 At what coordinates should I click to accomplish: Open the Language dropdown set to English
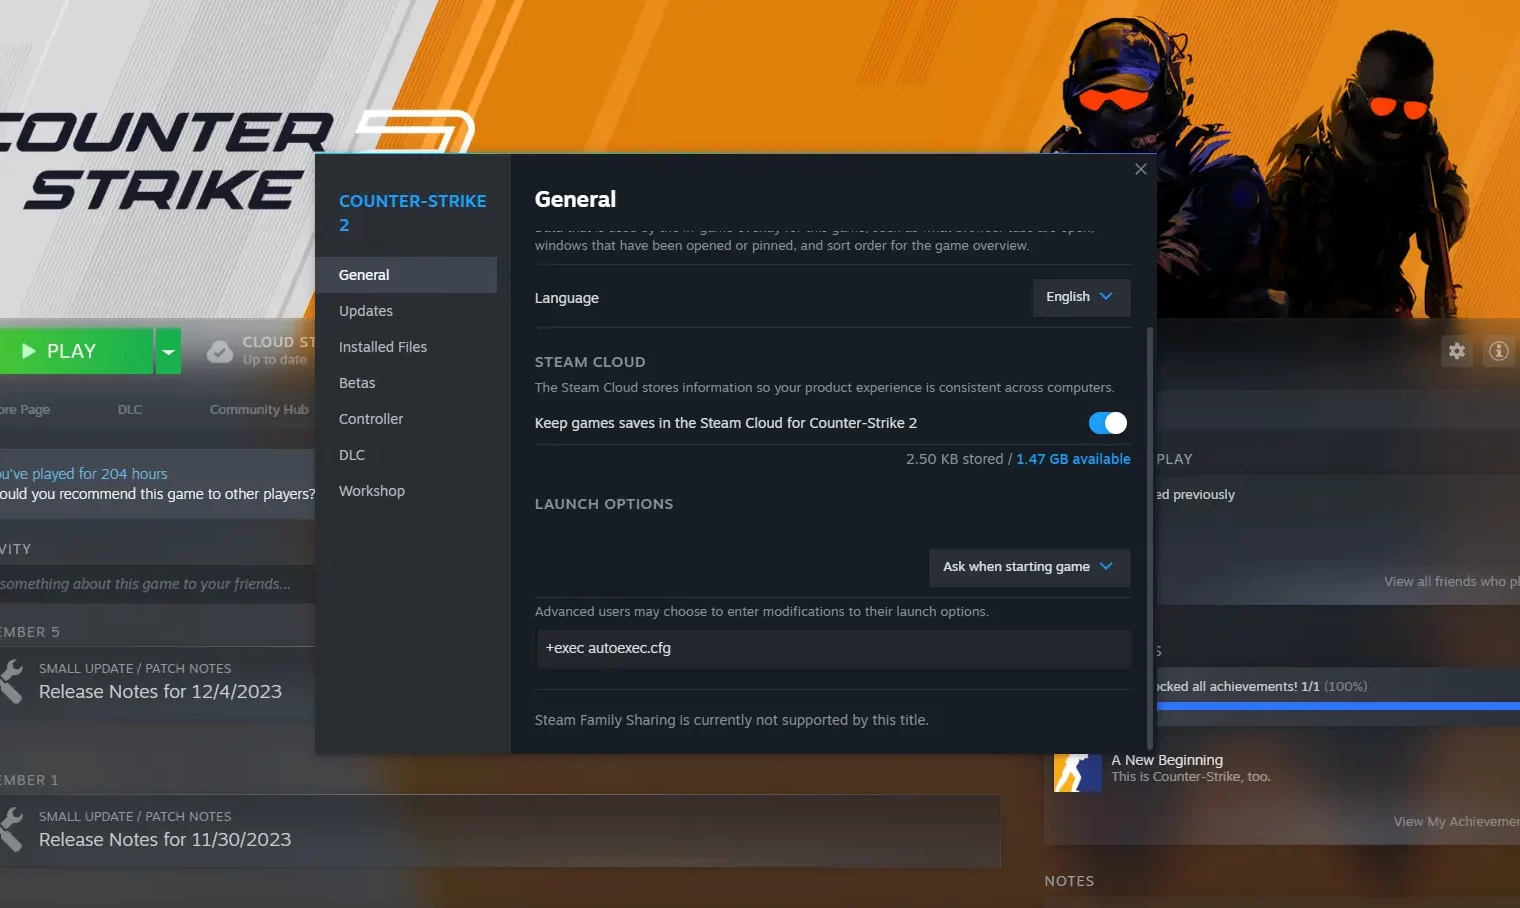pos(1081,297)
